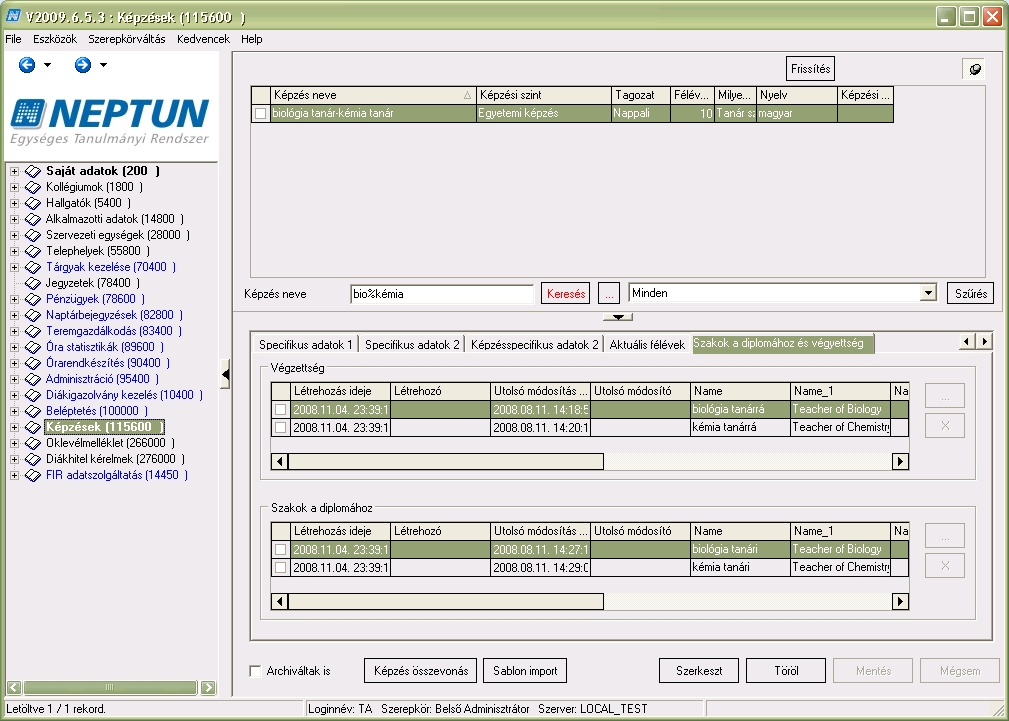
Task: Open the back arrow history dropdown
Action: coord(47,65)
